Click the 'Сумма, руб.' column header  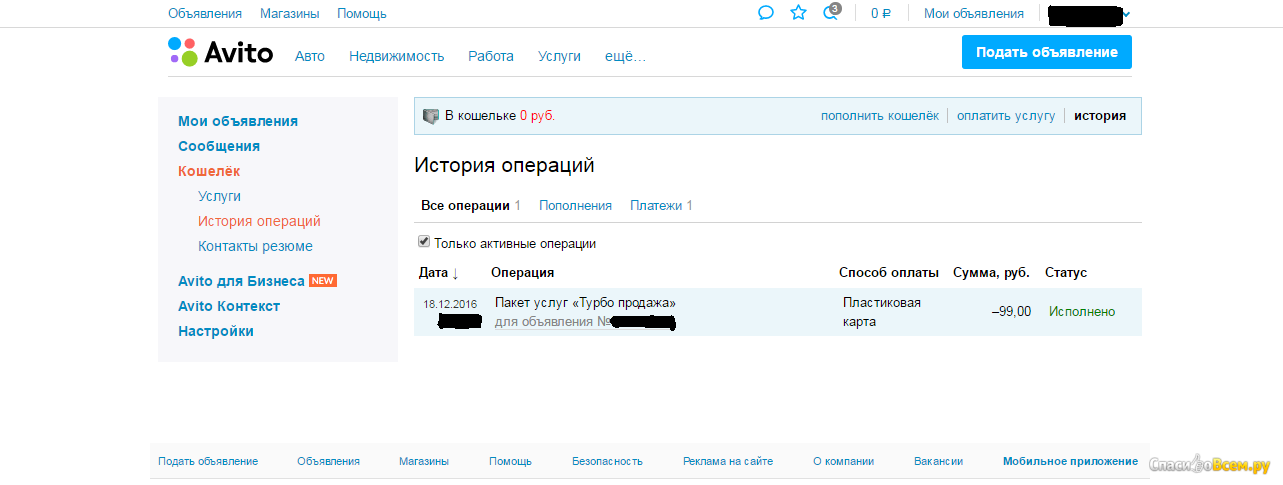pyautogui.click(x=992, y=272)
